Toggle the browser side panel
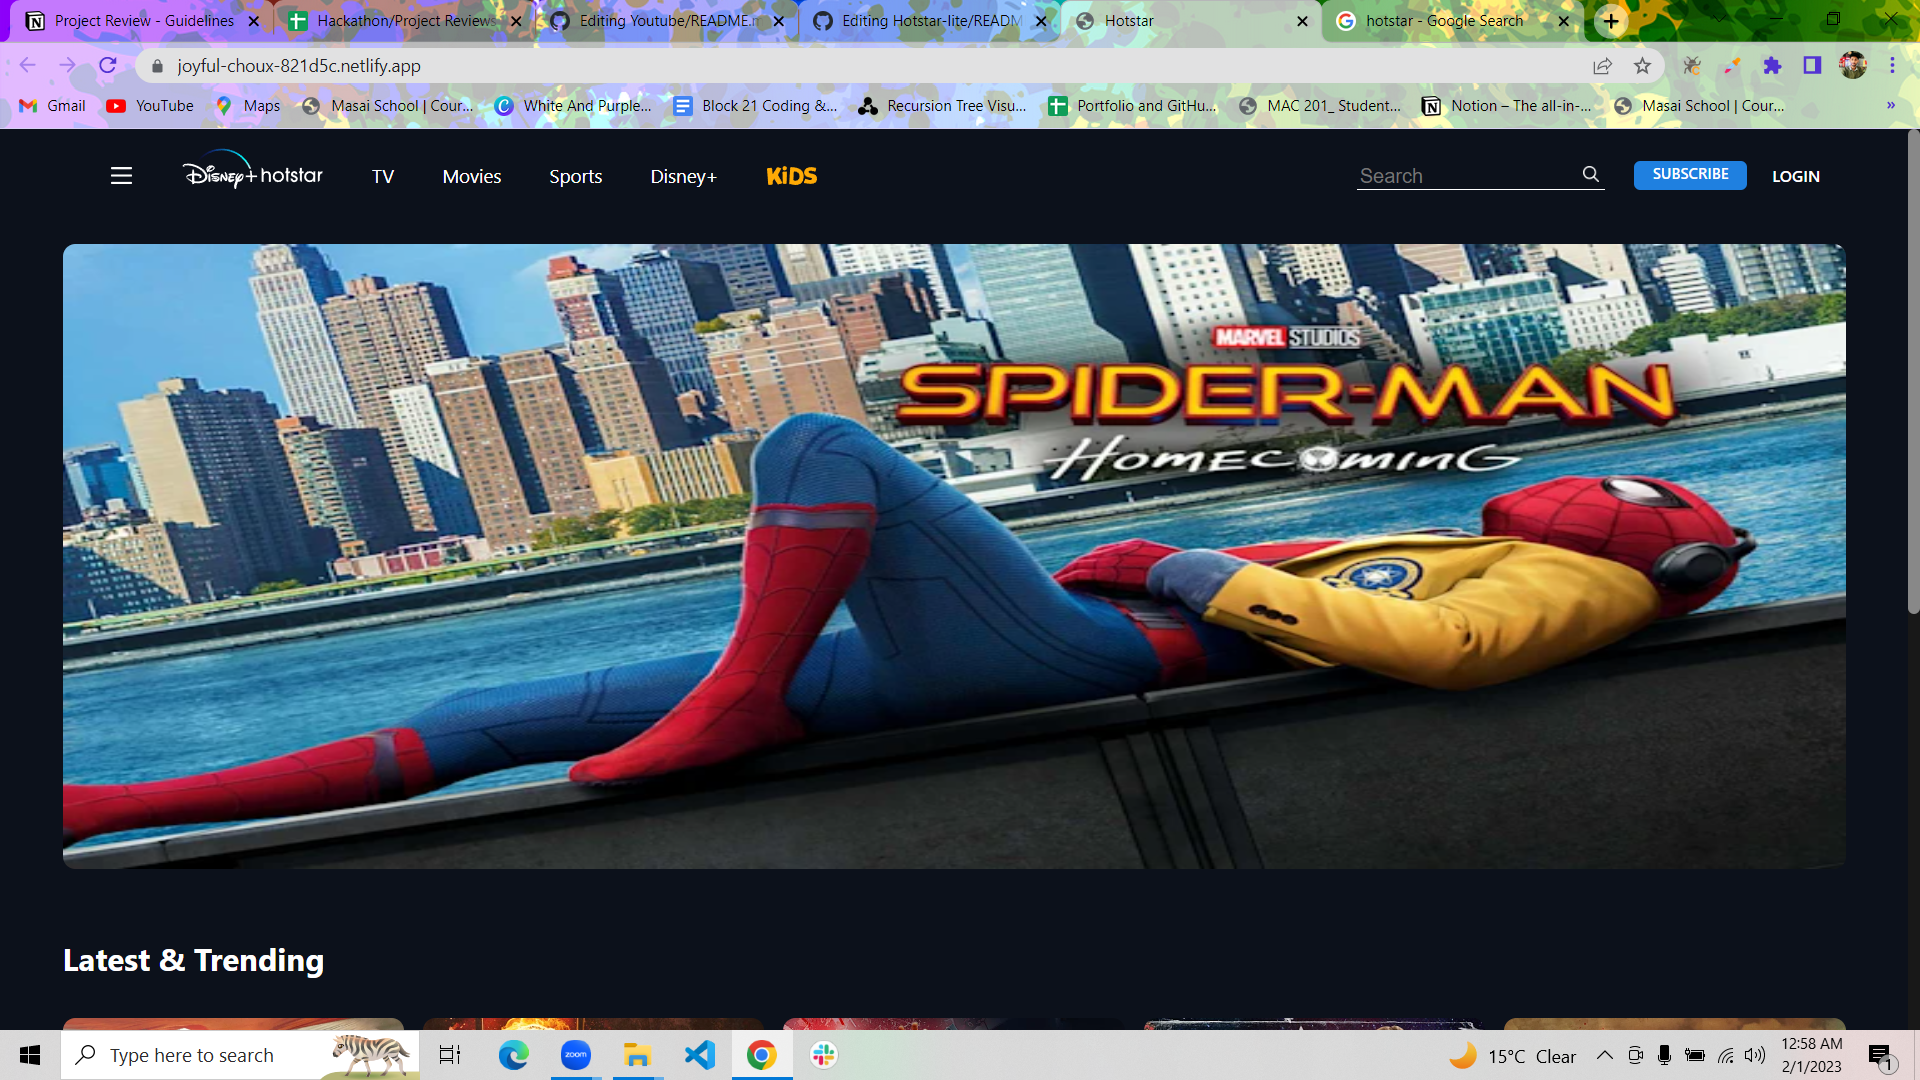The width and height of the screenshot is (1920, 1080). point(1812,66)
